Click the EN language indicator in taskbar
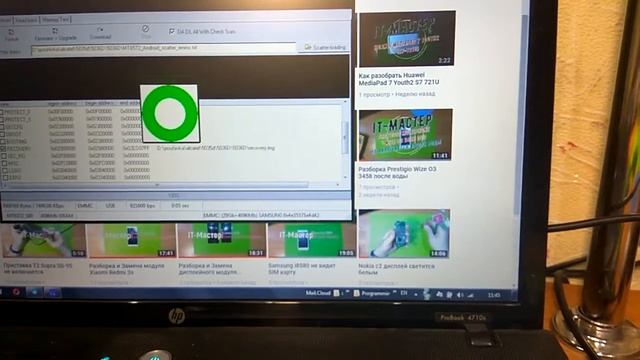Viewport: 640px width, 360px height. [x=404, y=293]
